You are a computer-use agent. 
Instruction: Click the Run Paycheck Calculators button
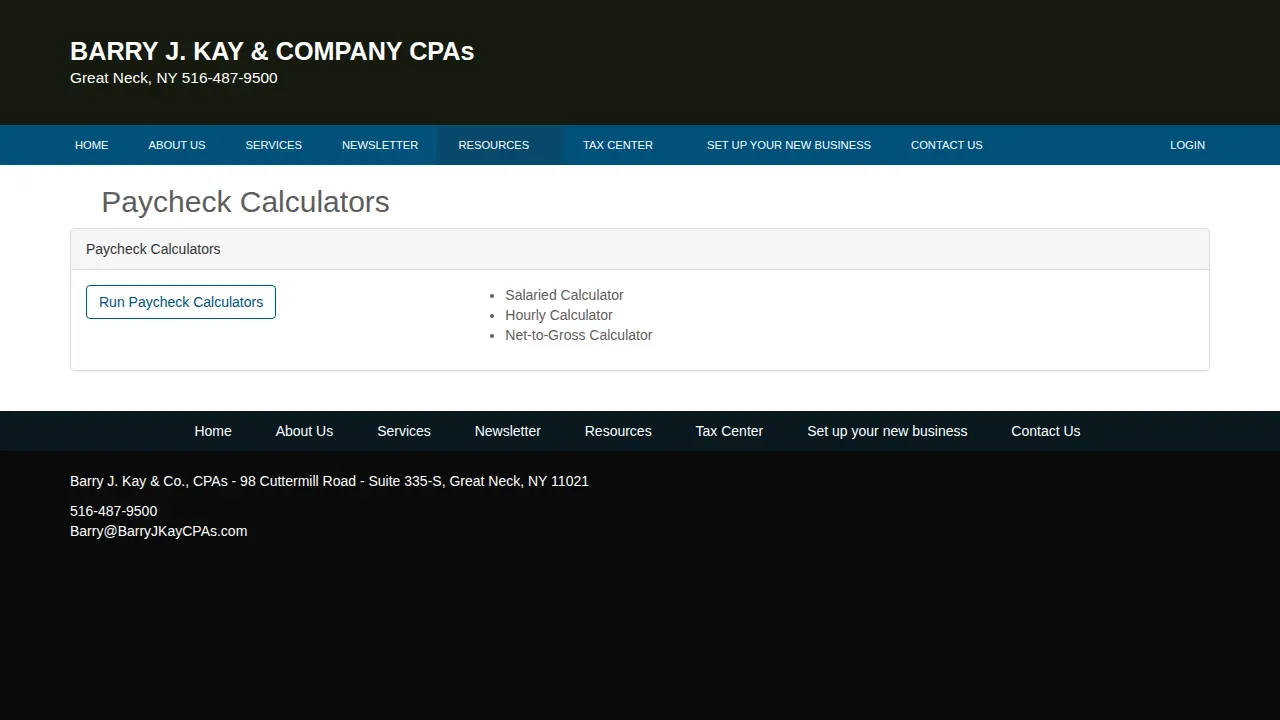tap(181, 302)
